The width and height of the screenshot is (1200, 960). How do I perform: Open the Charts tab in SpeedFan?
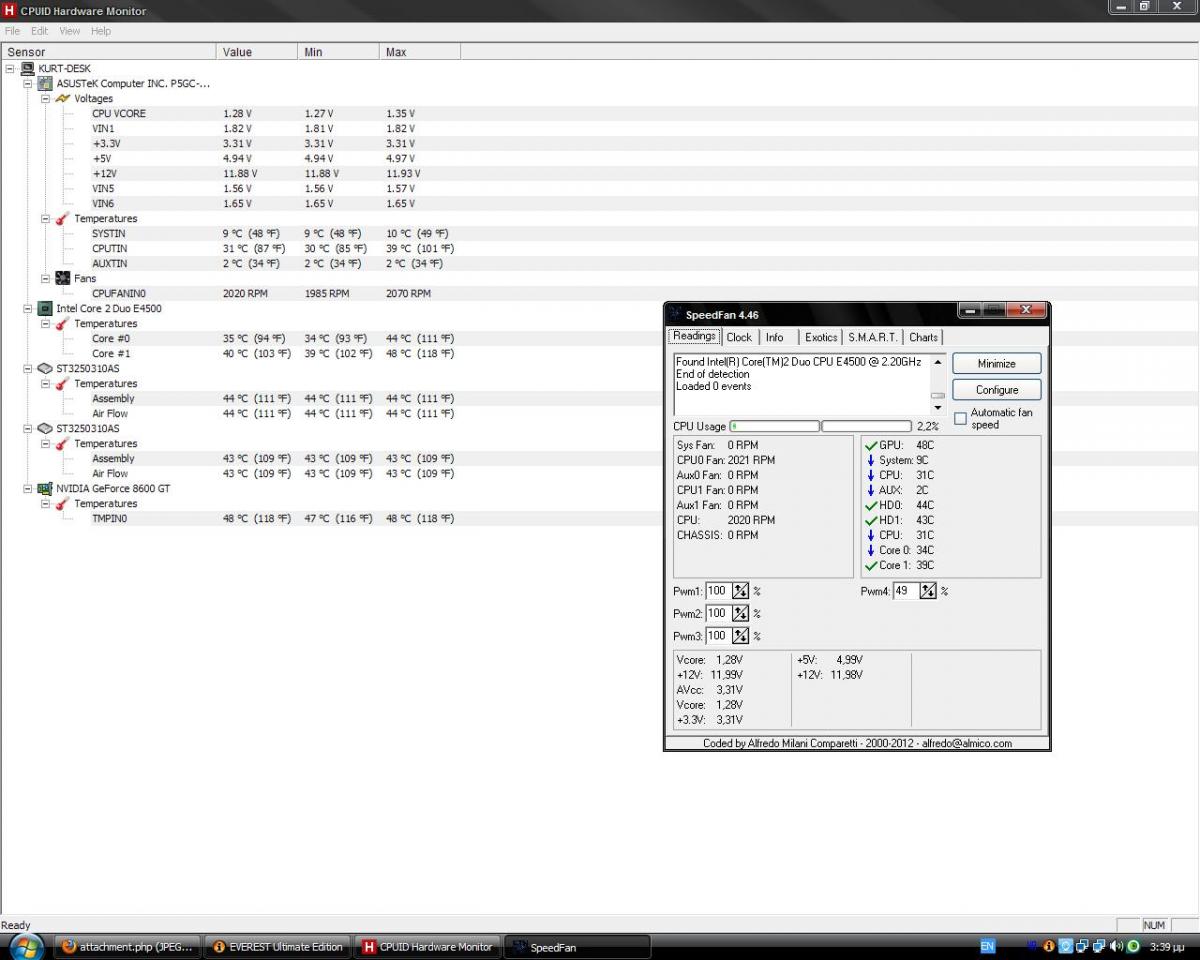pos(923,337)
